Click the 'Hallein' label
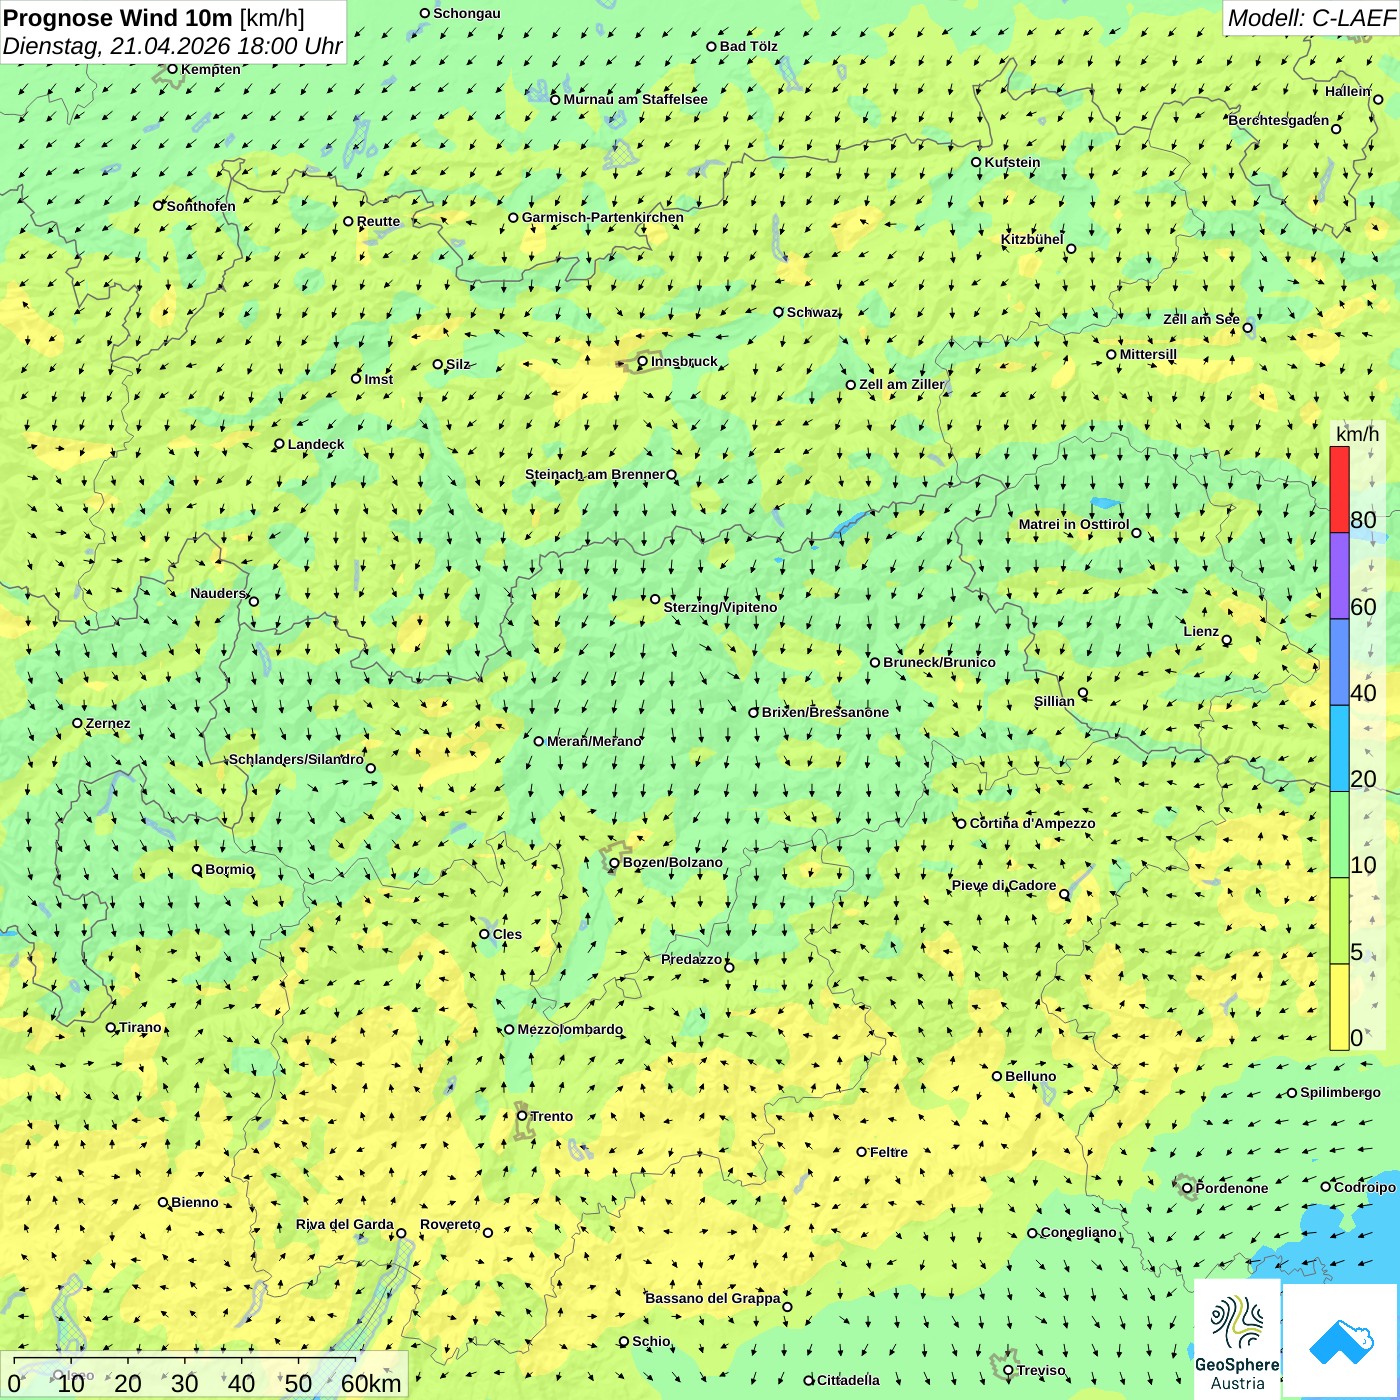 coord(1348,91)
